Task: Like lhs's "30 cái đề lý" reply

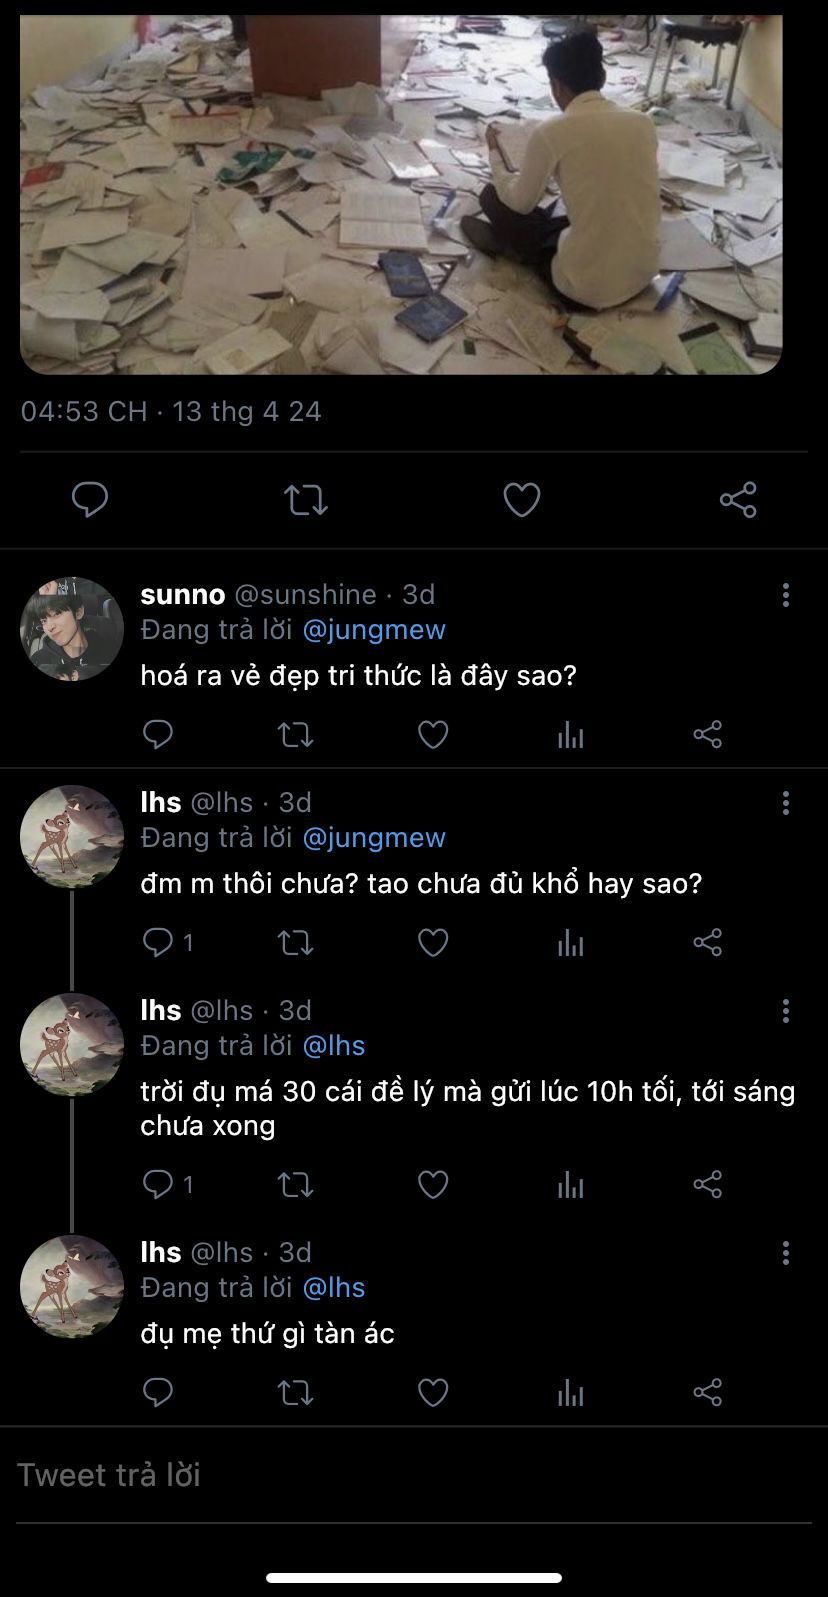Action: (432, 1185)
